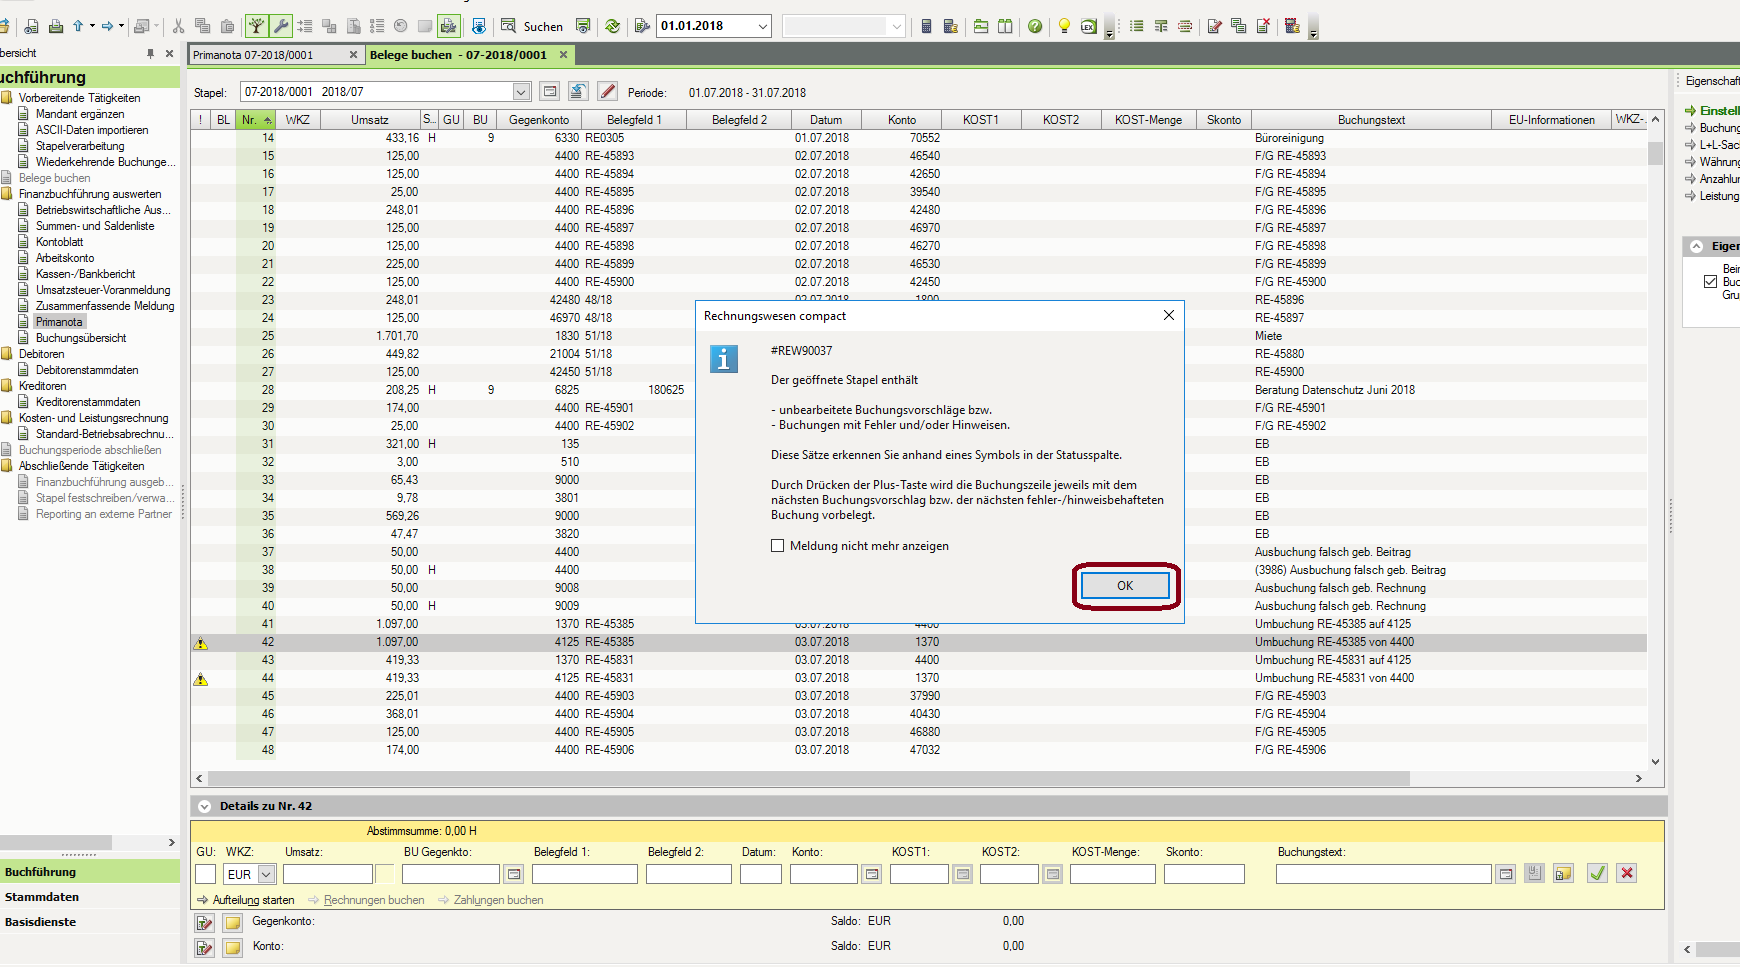Click the 'Aufteilung starten' link
The height and width of the screenshot is (967, 1740).
click(x=253, y=900)
